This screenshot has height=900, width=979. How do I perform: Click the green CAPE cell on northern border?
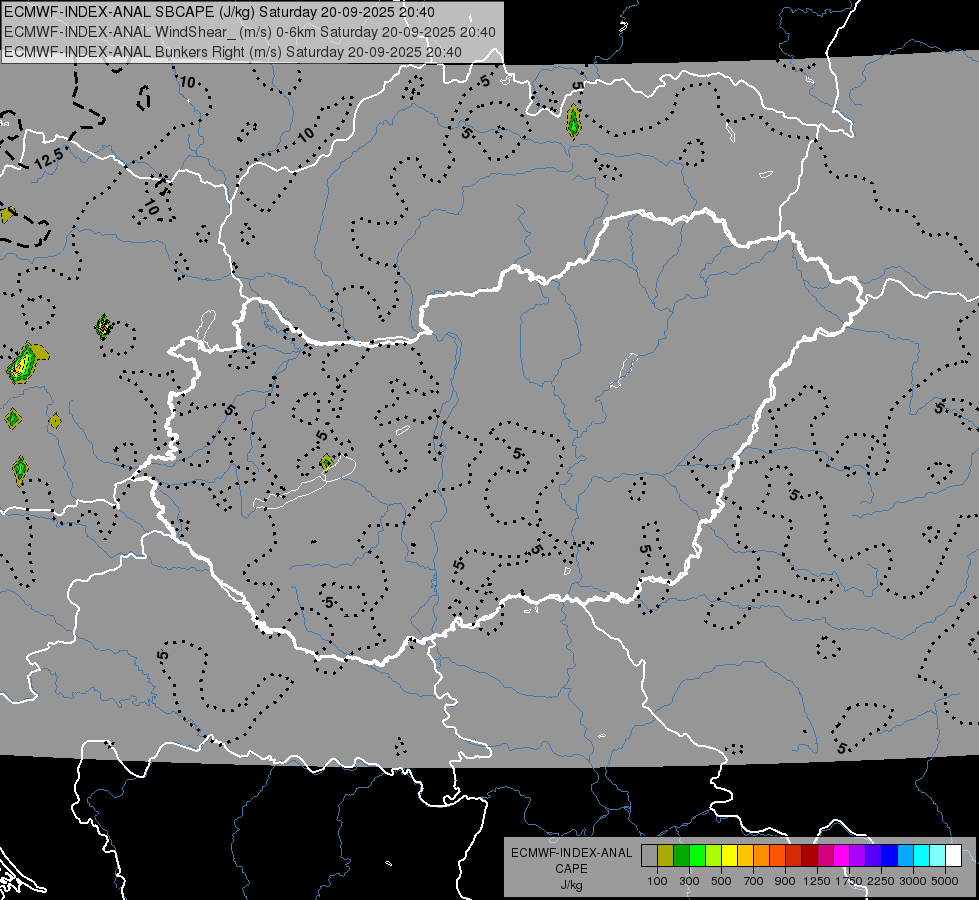click(x=573, y=122)
